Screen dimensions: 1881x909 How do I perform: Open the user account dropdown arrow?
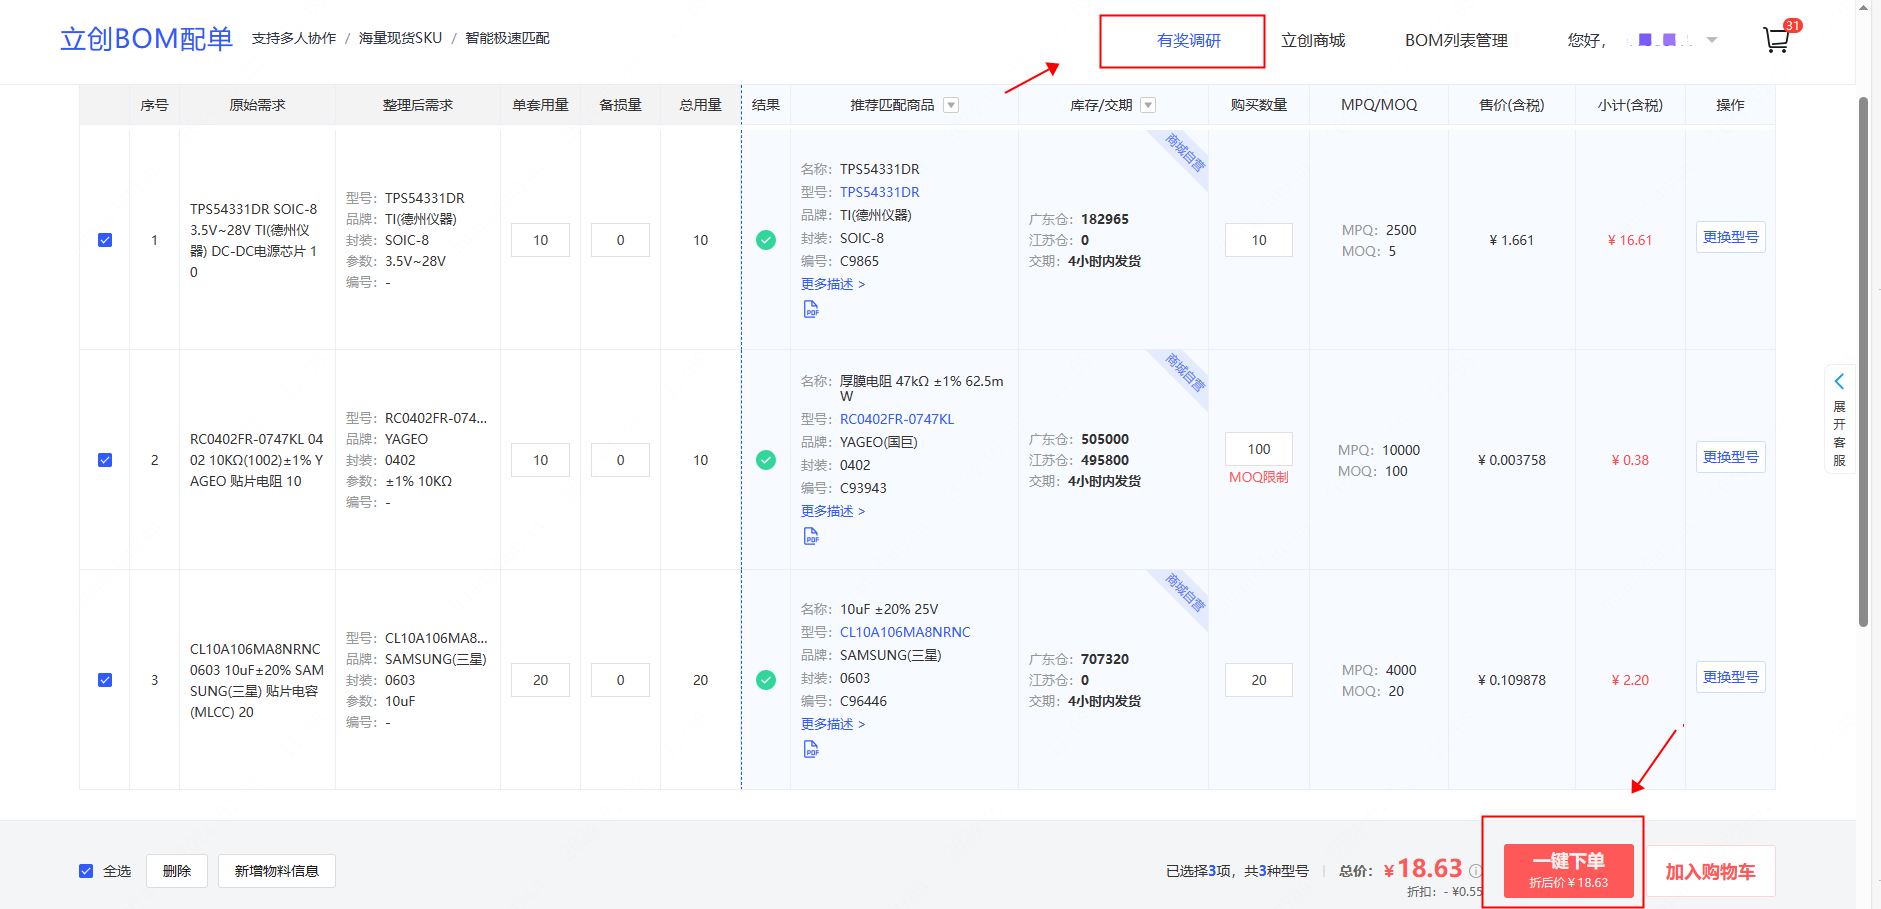tap(1712, 40)
